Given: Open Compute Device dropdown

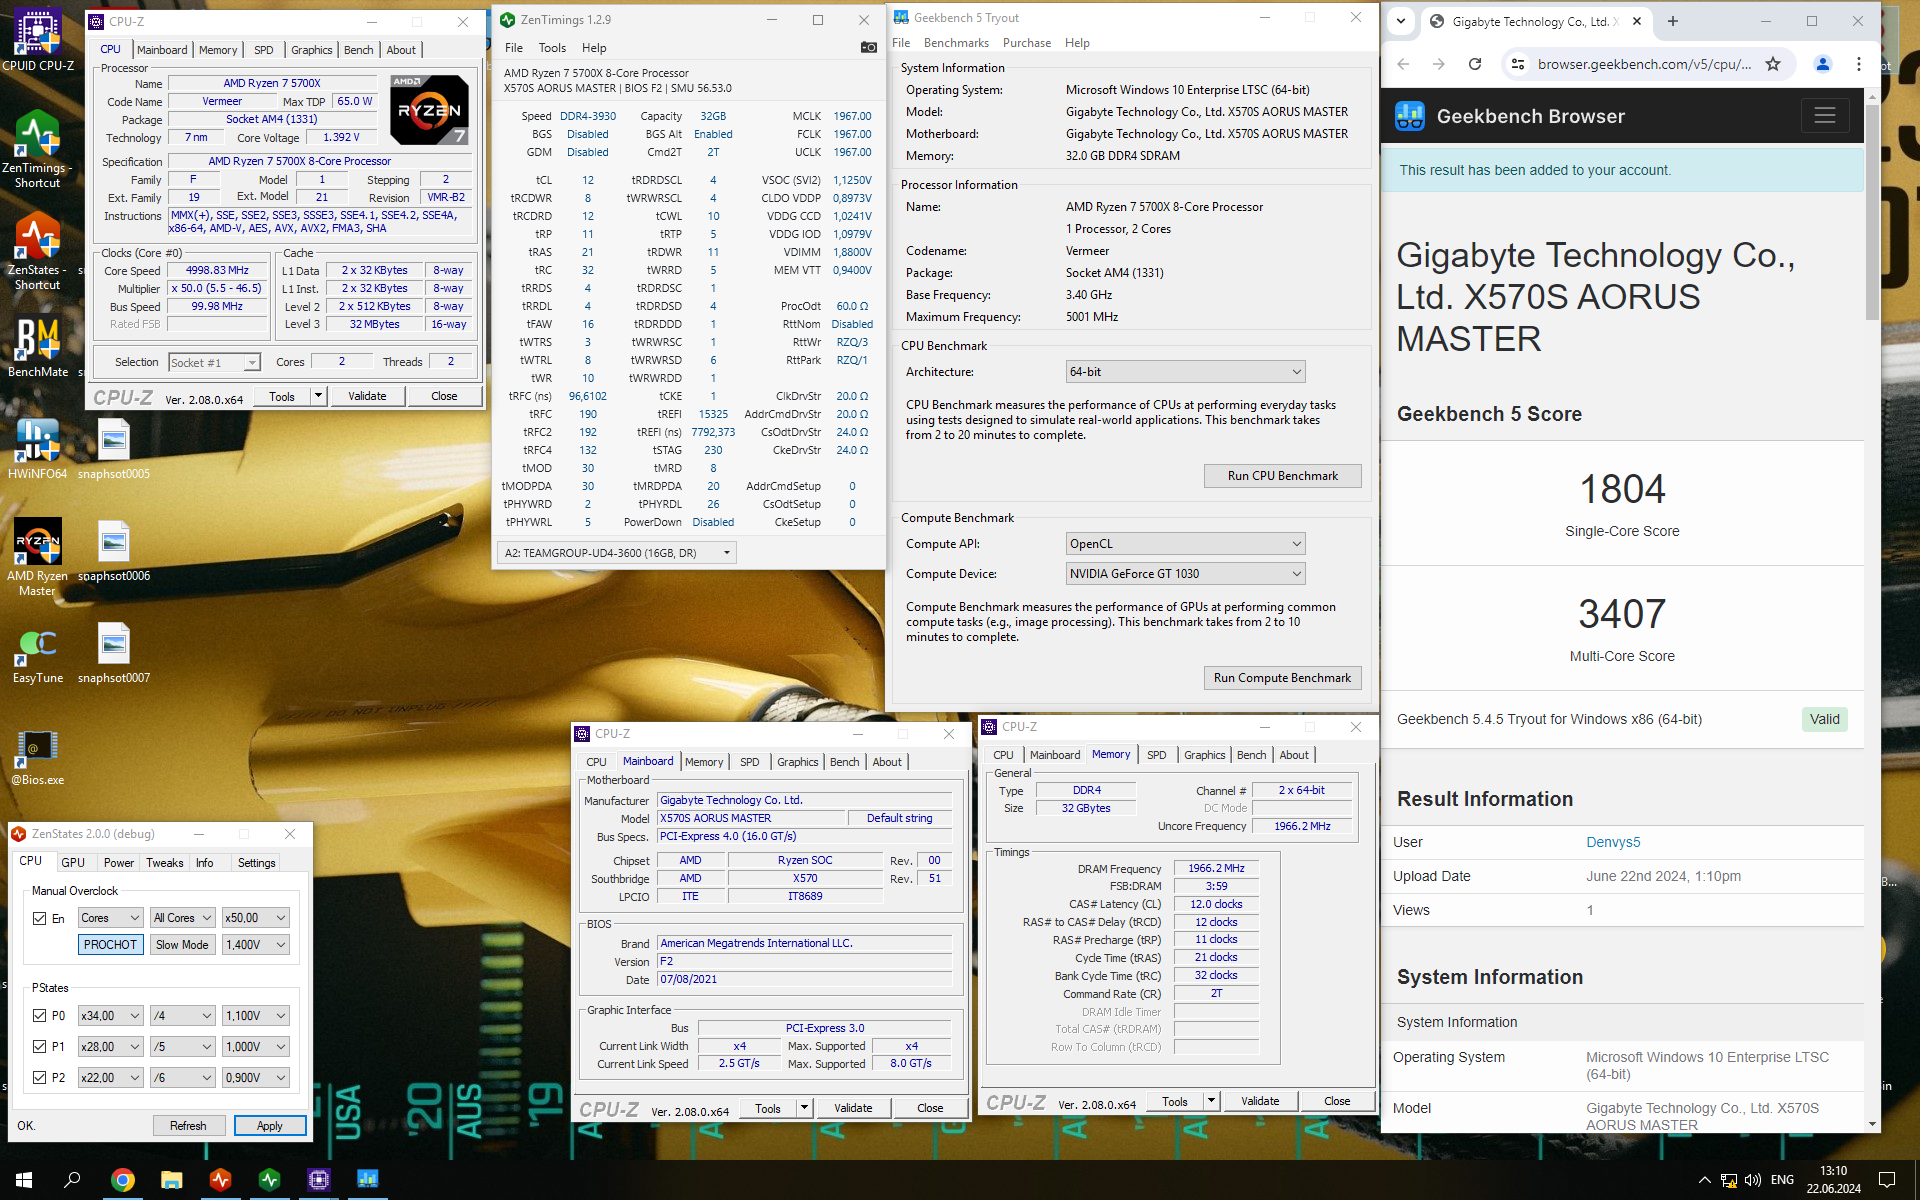Looking at the screenshot, I should click(x=1185, y=573).
